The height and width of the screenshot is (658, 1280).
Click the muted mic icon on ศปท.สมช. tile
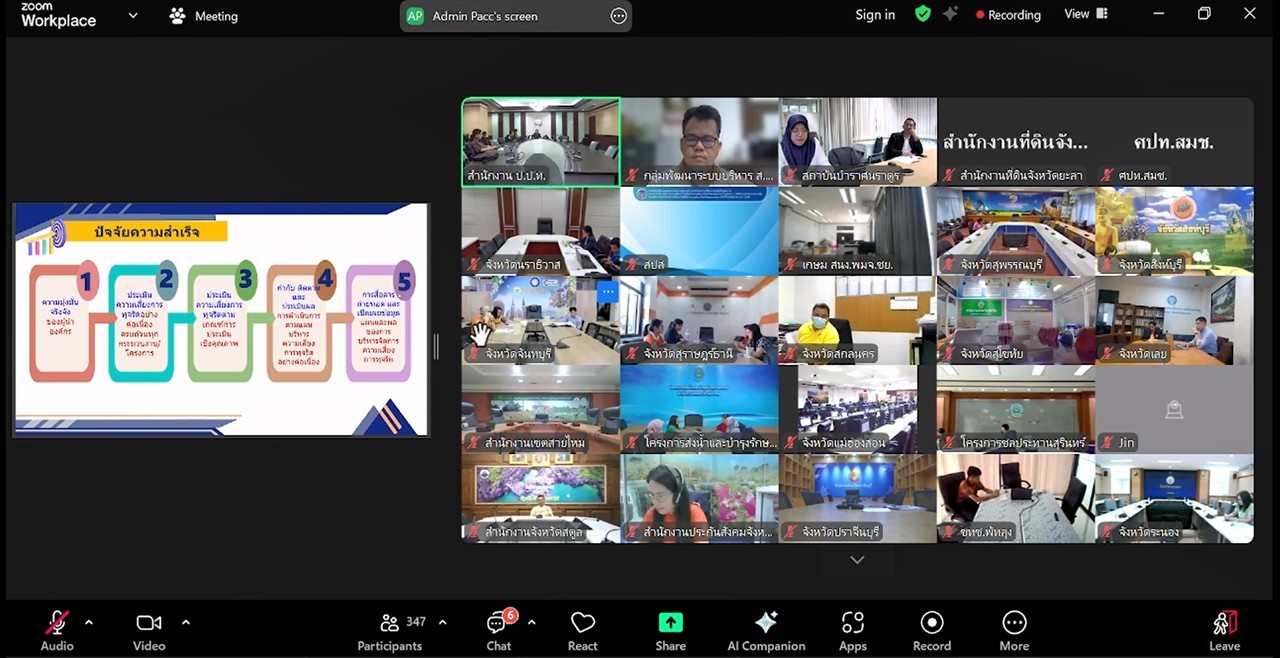coord(1108,176)
